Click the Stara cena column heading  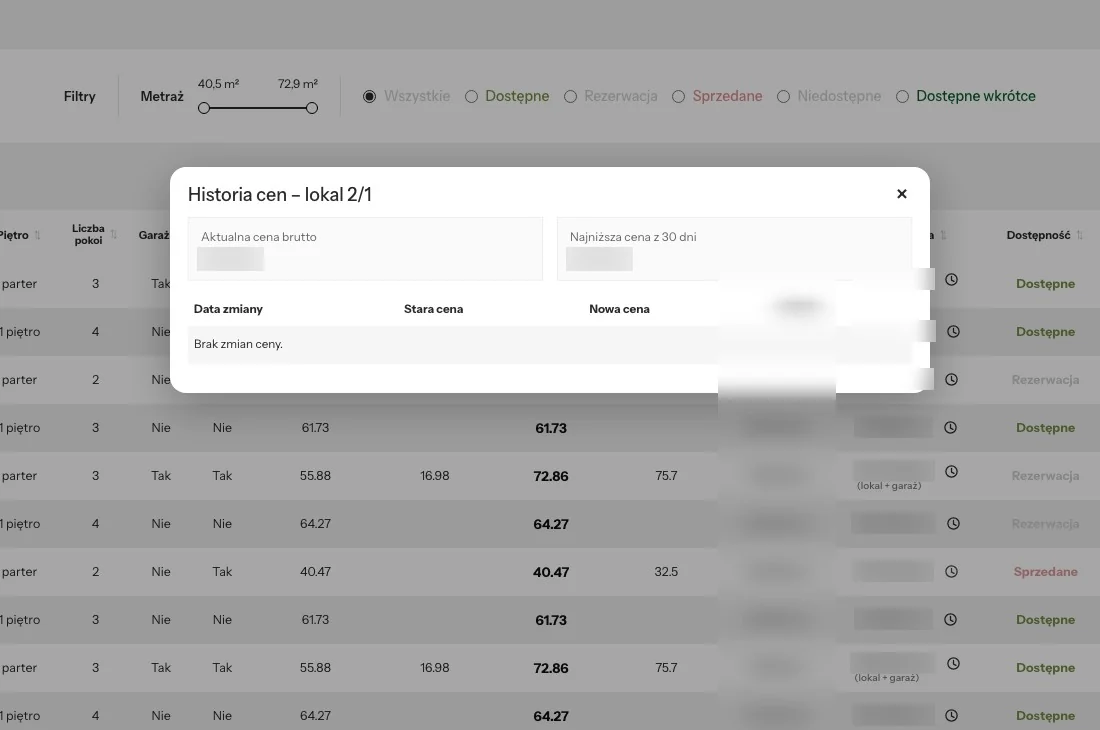coord(434,309)
